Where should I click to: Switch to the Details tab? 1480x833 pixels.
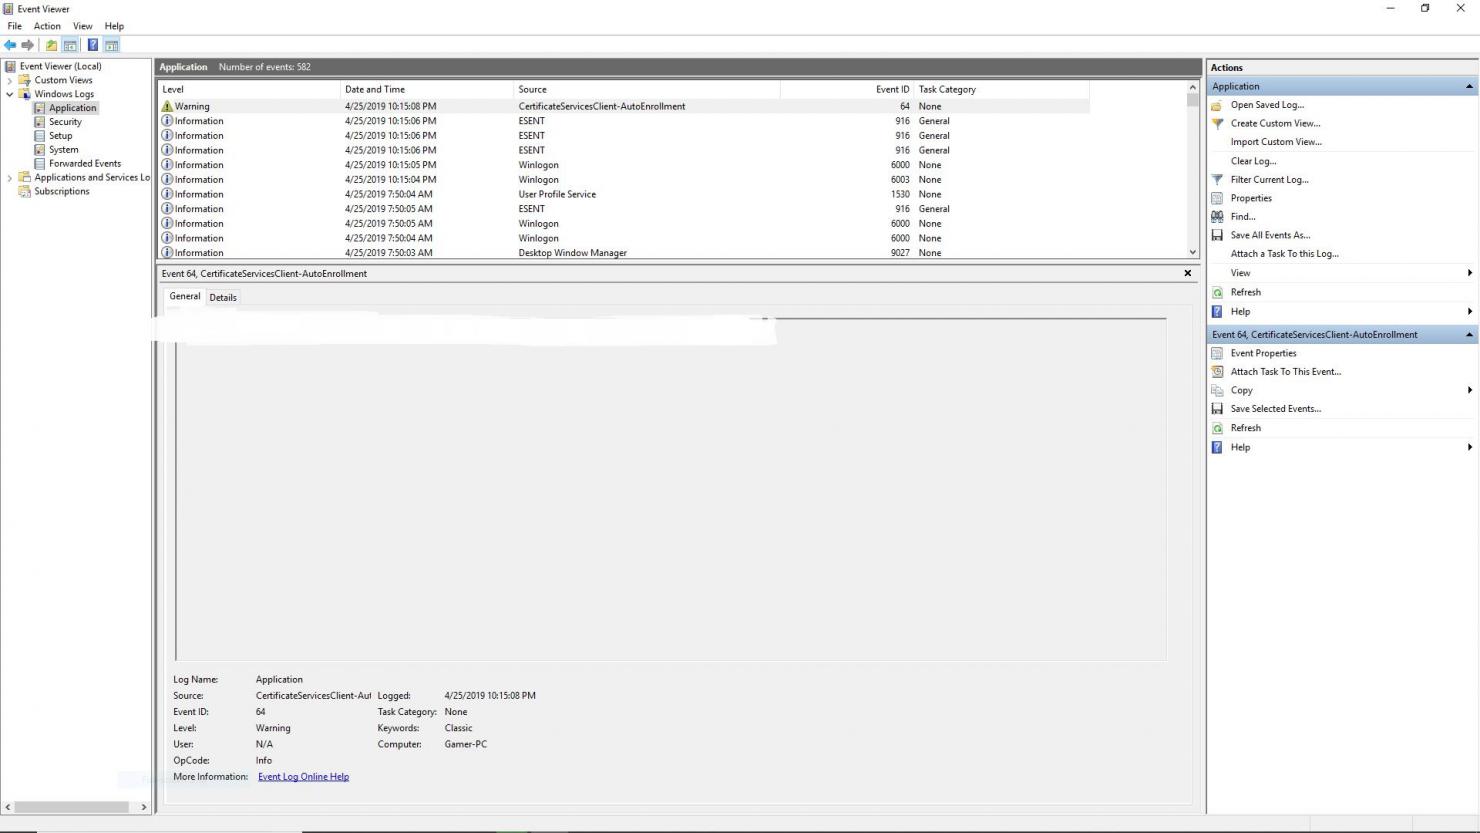[223, 298]
